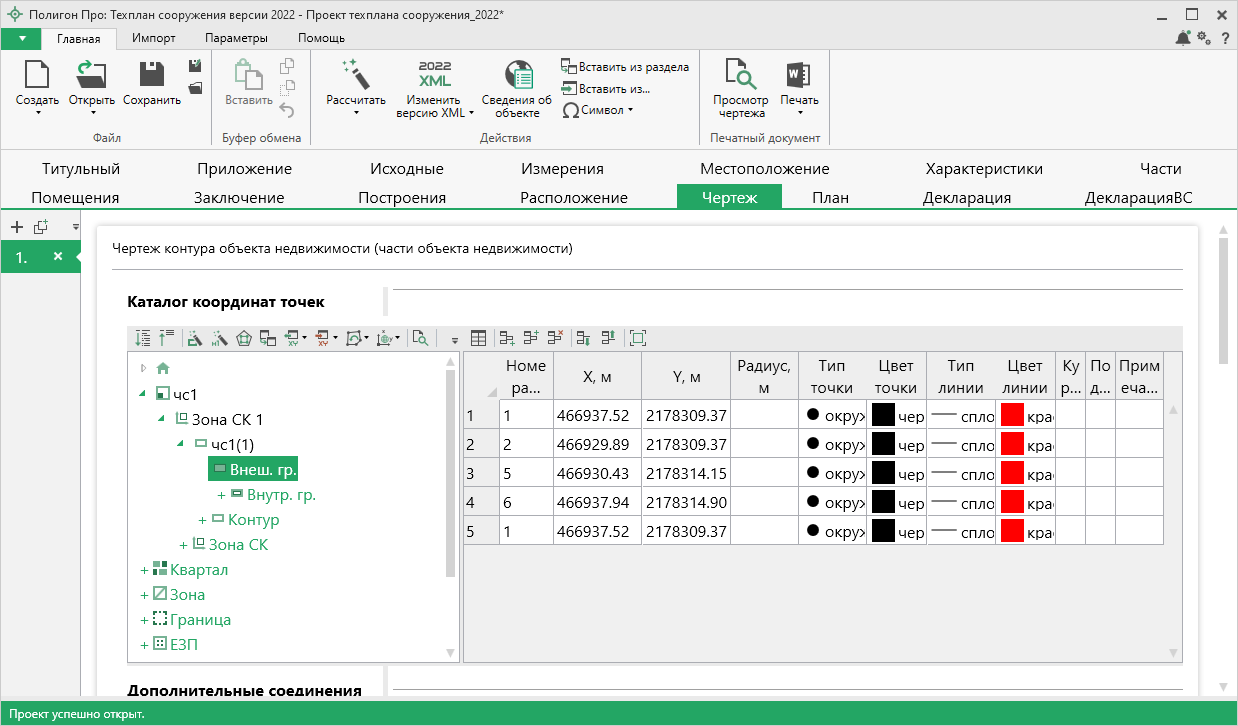Click Вставить из раздела button
This screenshot has width=1238, height=726.
[625, 67]
